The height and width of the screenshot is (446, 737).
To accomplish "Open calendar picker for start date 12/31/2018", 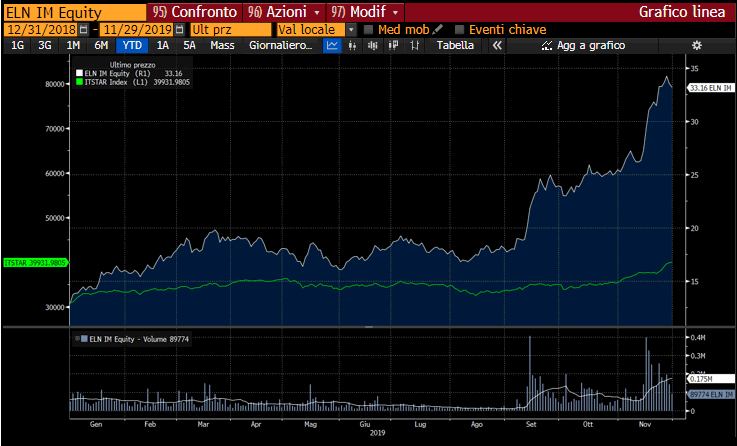I will [x=83, y=30].
